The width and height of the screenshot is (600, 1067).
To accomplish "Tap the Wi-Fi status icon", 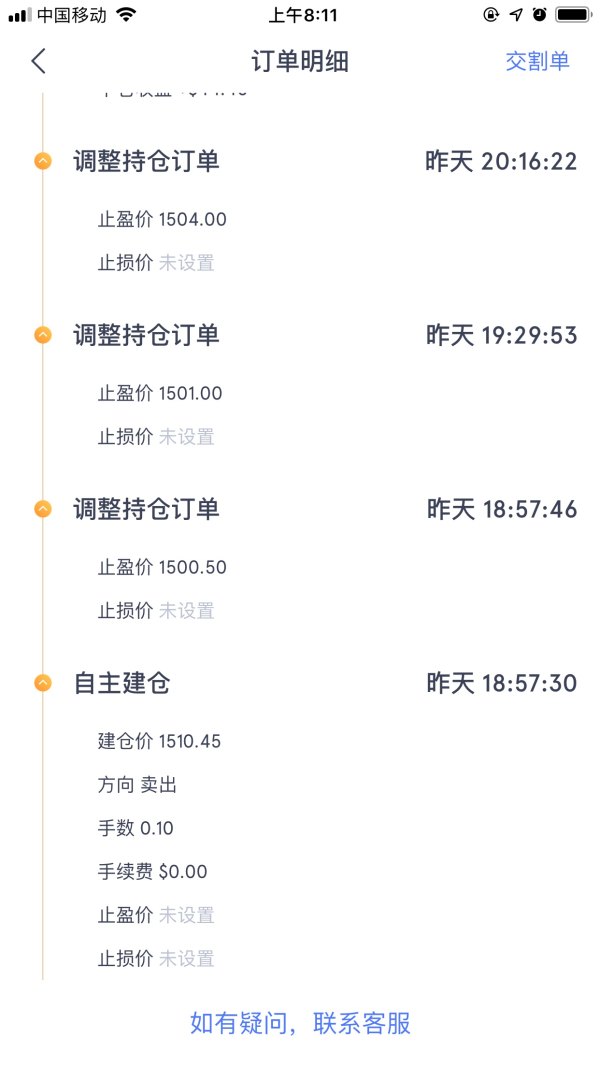I will [x=126, y=15].
